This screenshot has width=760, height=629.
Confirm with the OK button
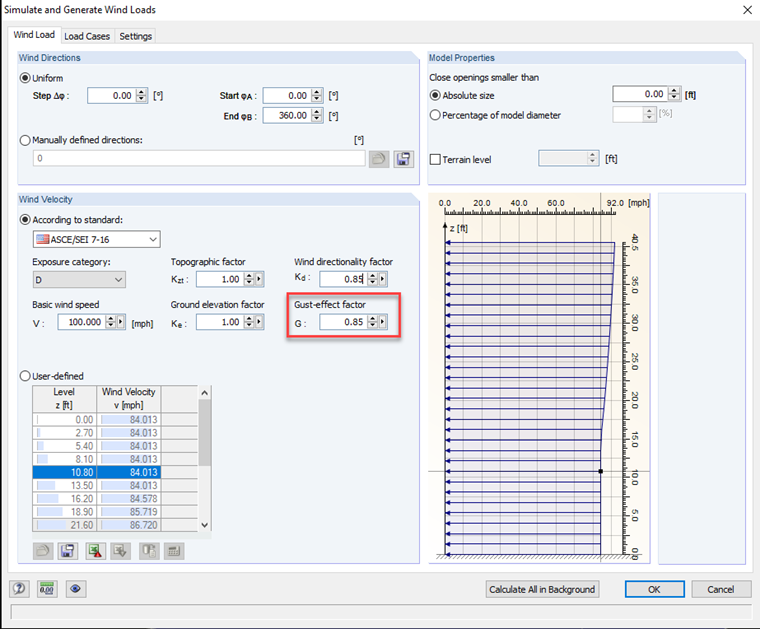pos(654,589)
